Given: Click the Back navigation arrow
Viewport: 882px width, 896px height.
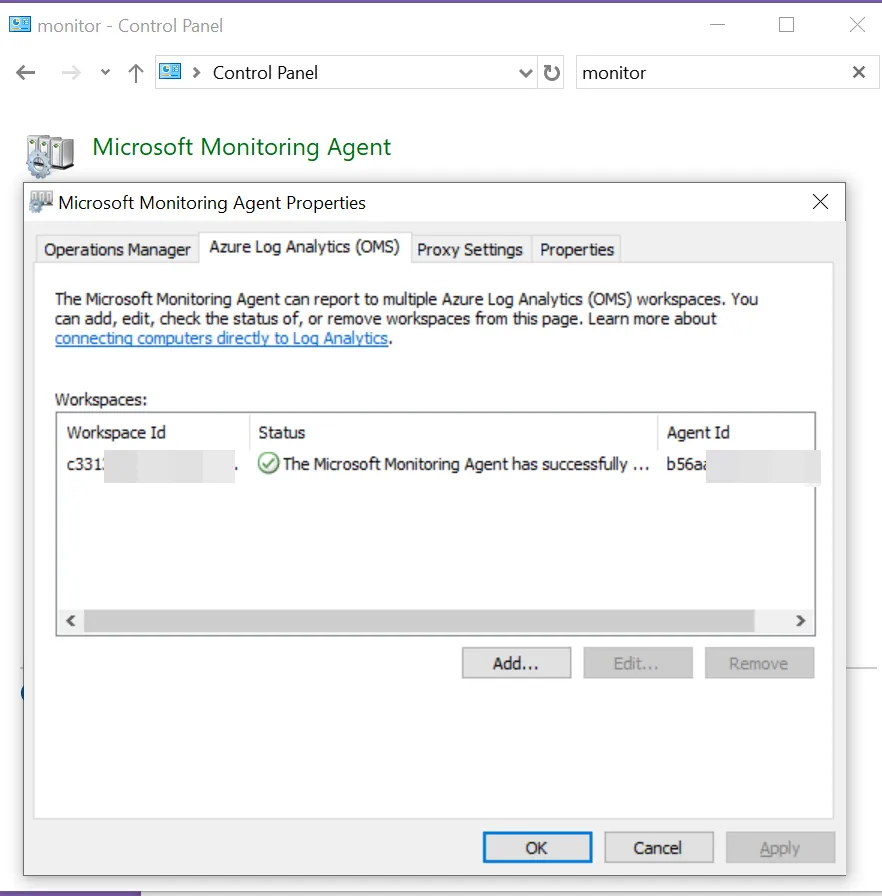Looking at the screenshot, I should coord(27,73).
